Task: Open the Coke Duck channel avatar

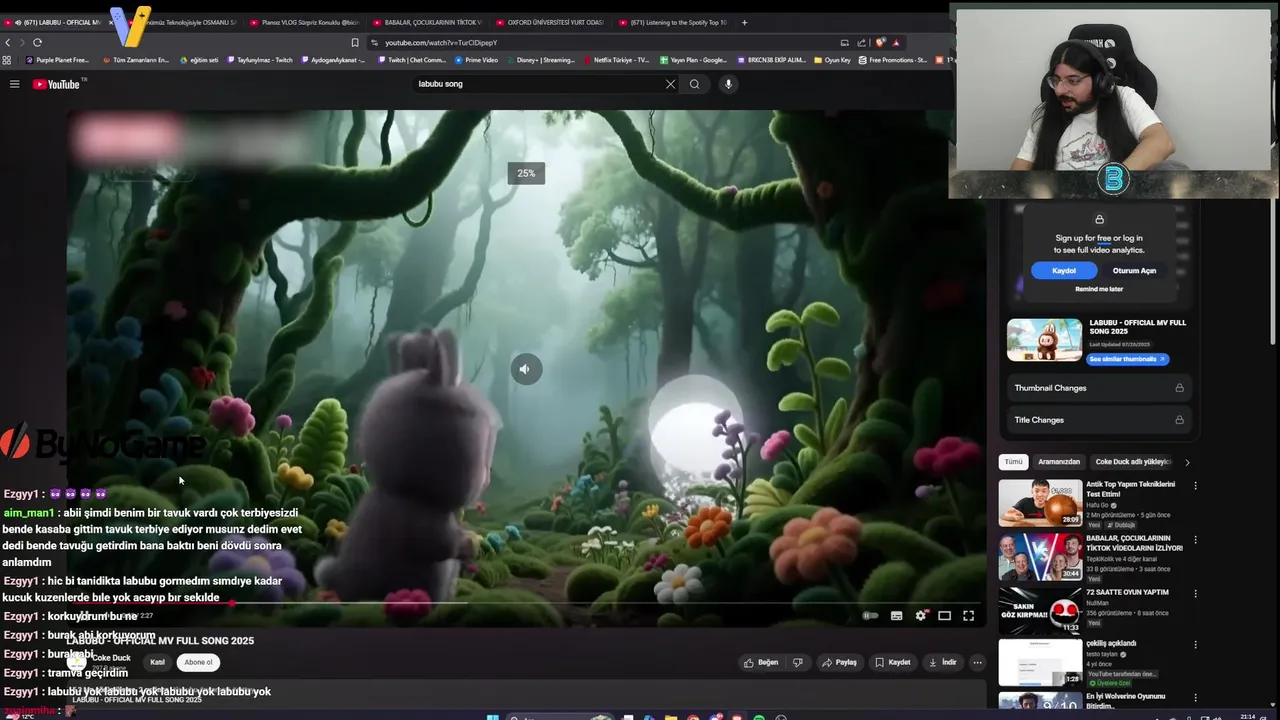Action: click(77, 661)
